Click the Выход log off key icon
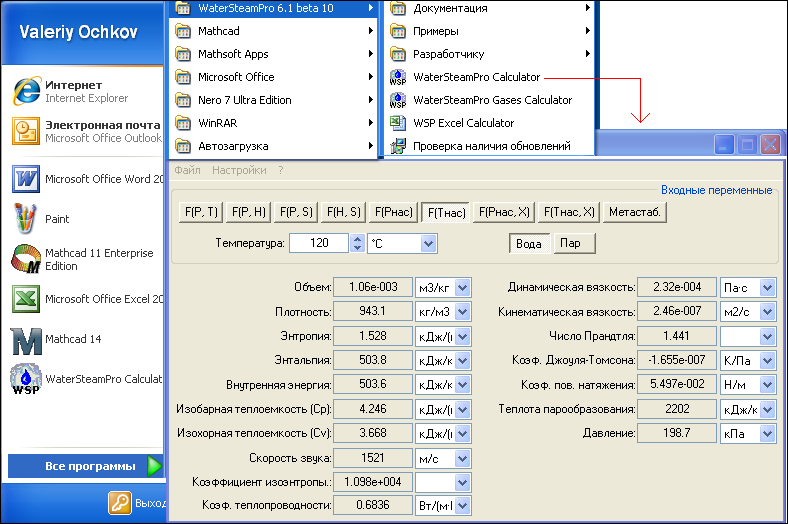This screenshot has width=788, height=524. (x=120, y=502)
